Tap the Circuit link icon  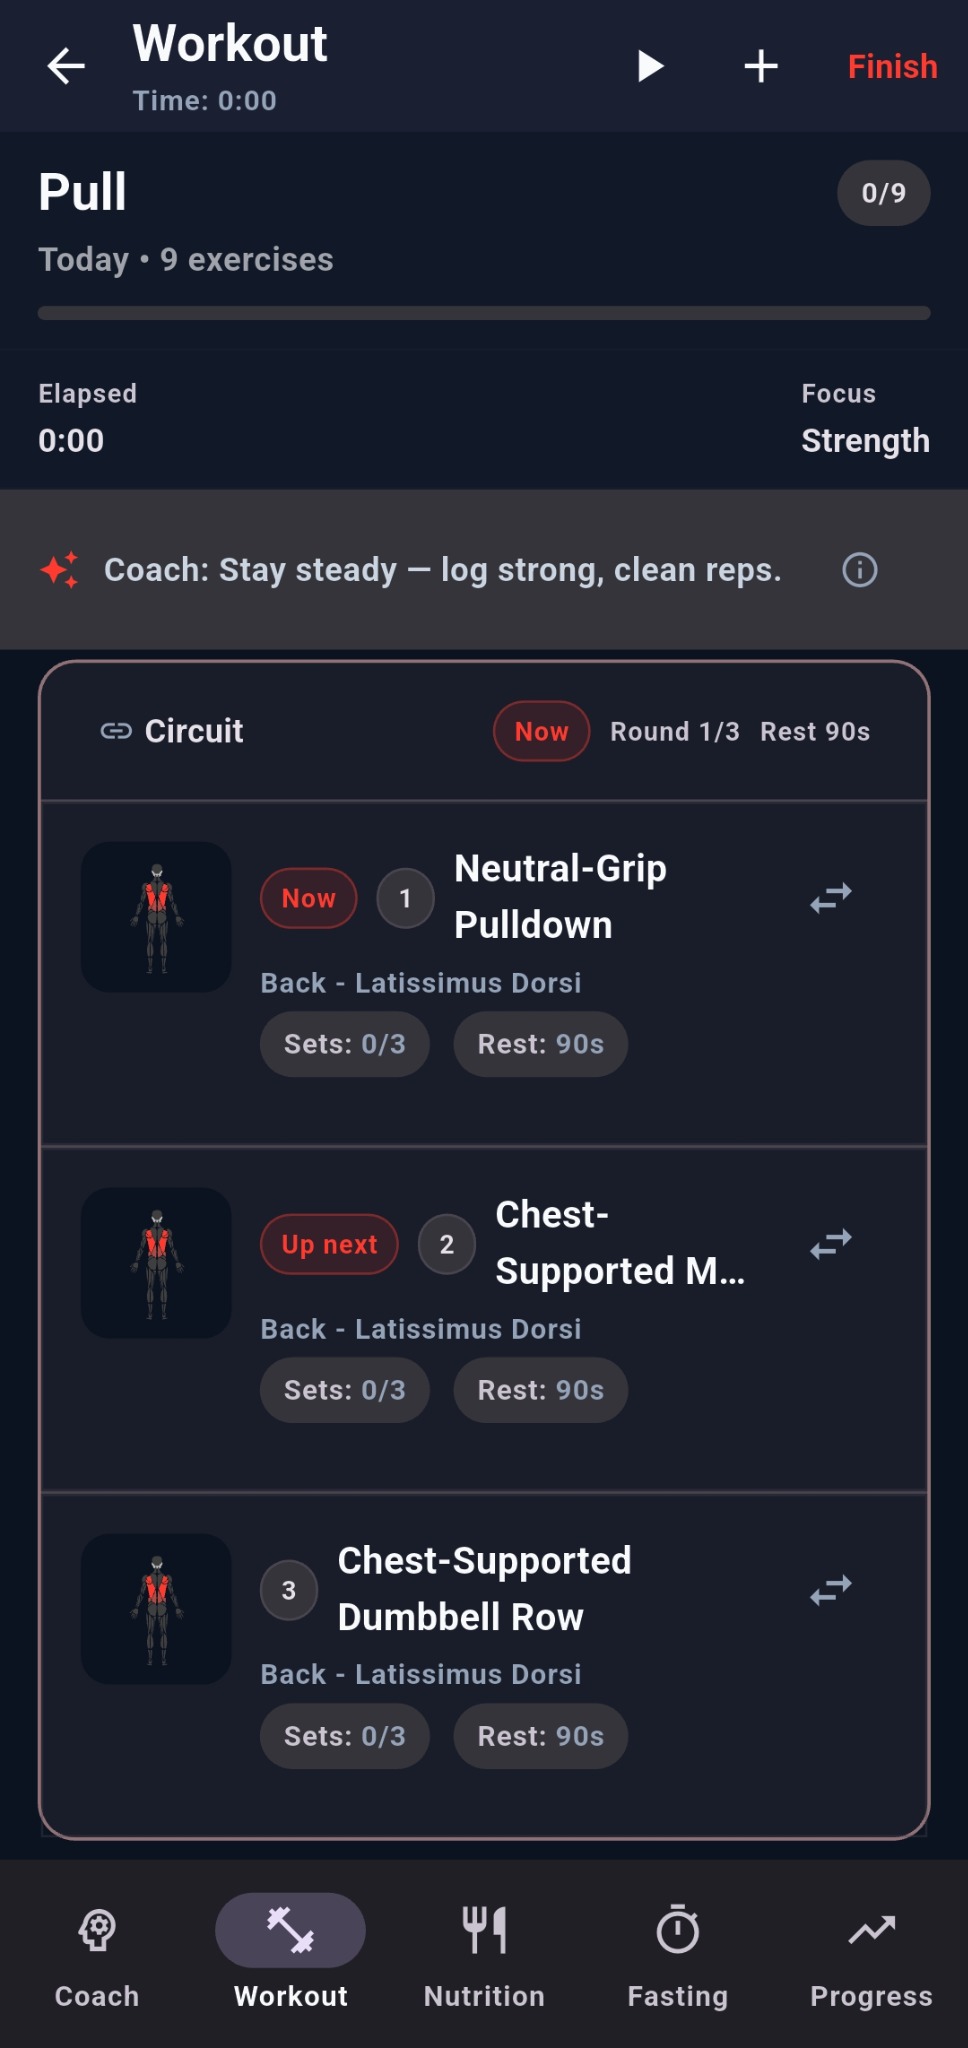[x=119, y=731]
